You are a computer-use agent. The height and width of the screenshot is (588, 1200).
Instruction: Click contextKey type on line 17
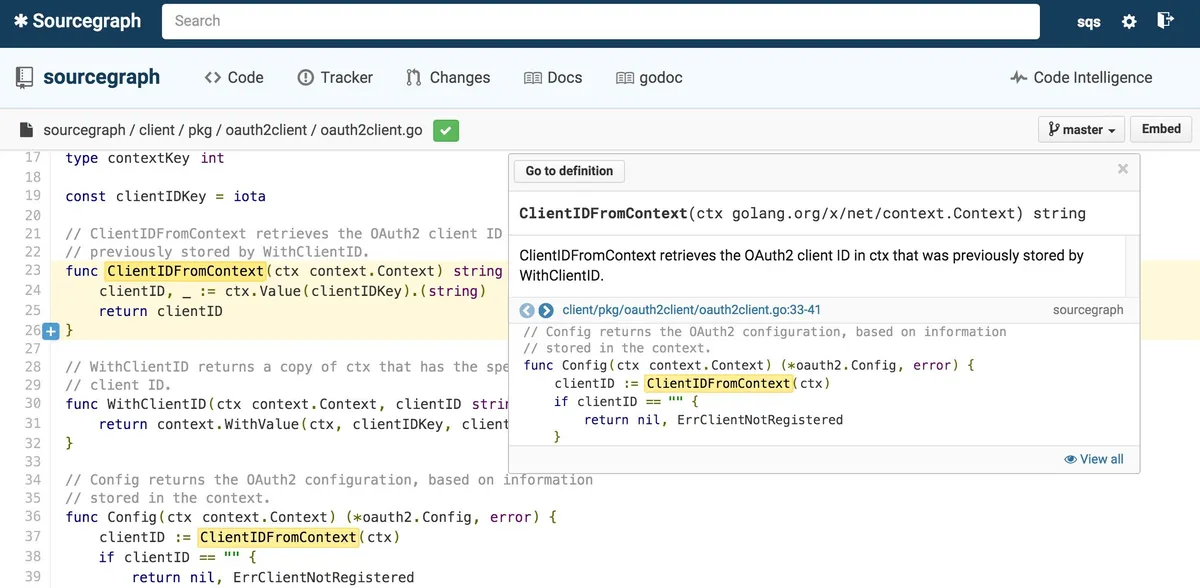[149, 158]
